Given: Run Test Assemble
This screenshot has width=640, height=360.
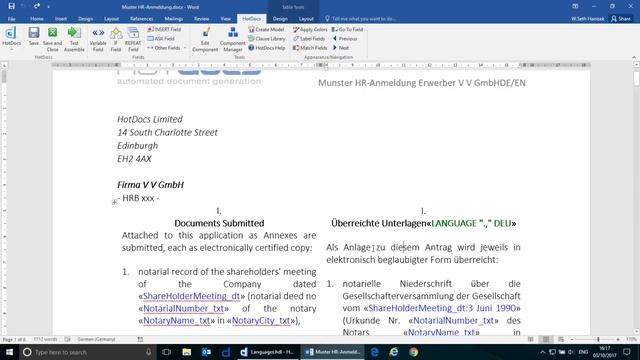Looking at the screenshot, I should coord(74,39).
